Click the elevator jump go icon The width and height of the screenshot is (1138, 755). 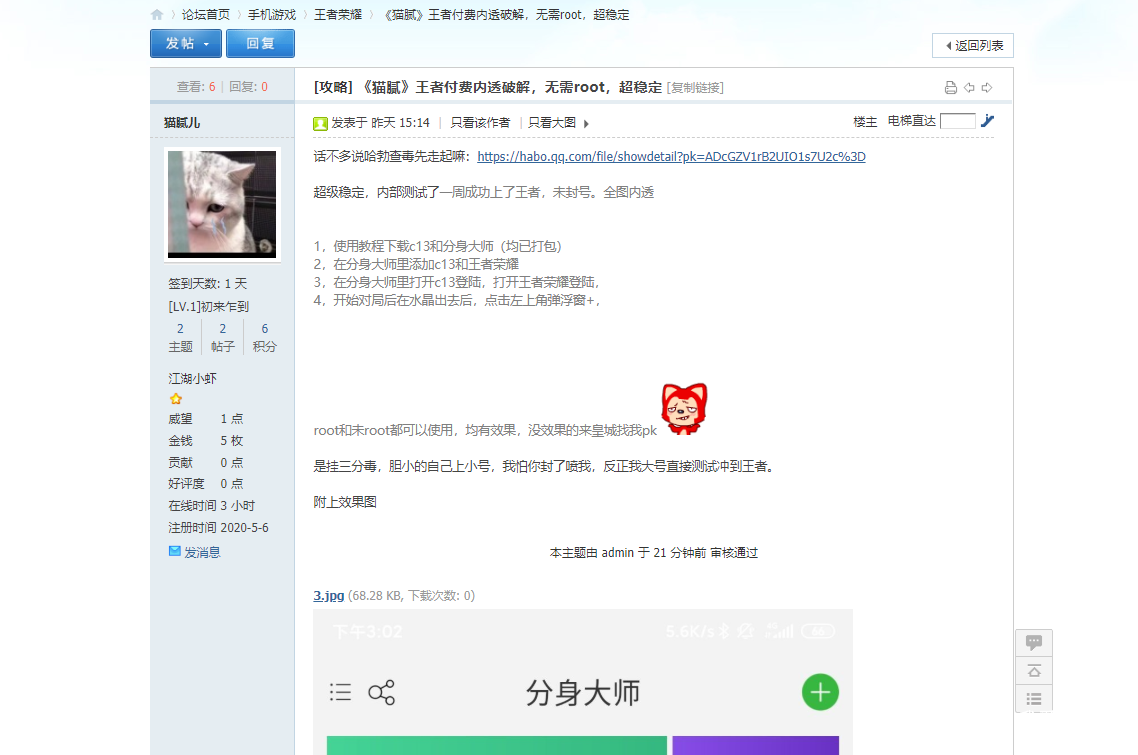[988, 121]
